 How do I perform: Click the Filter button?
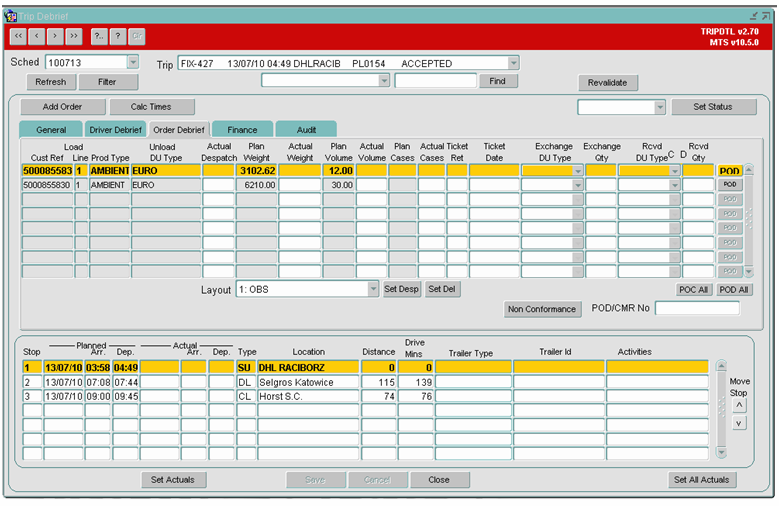107,82
